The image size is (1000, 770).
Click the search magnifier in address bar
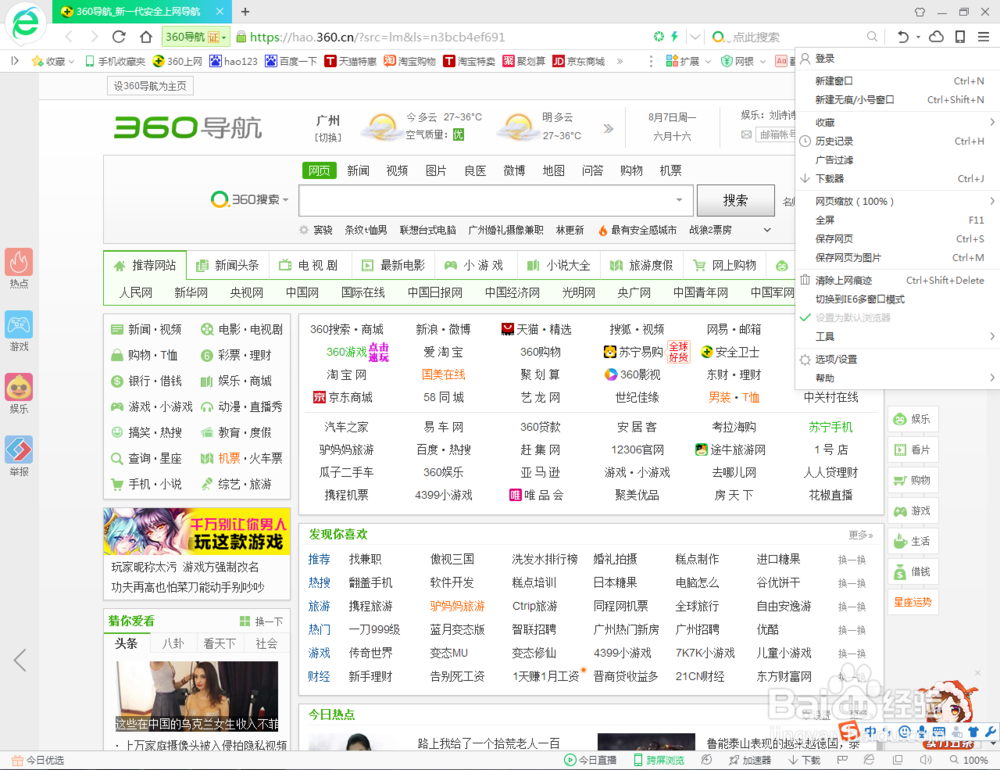point(872,36)
